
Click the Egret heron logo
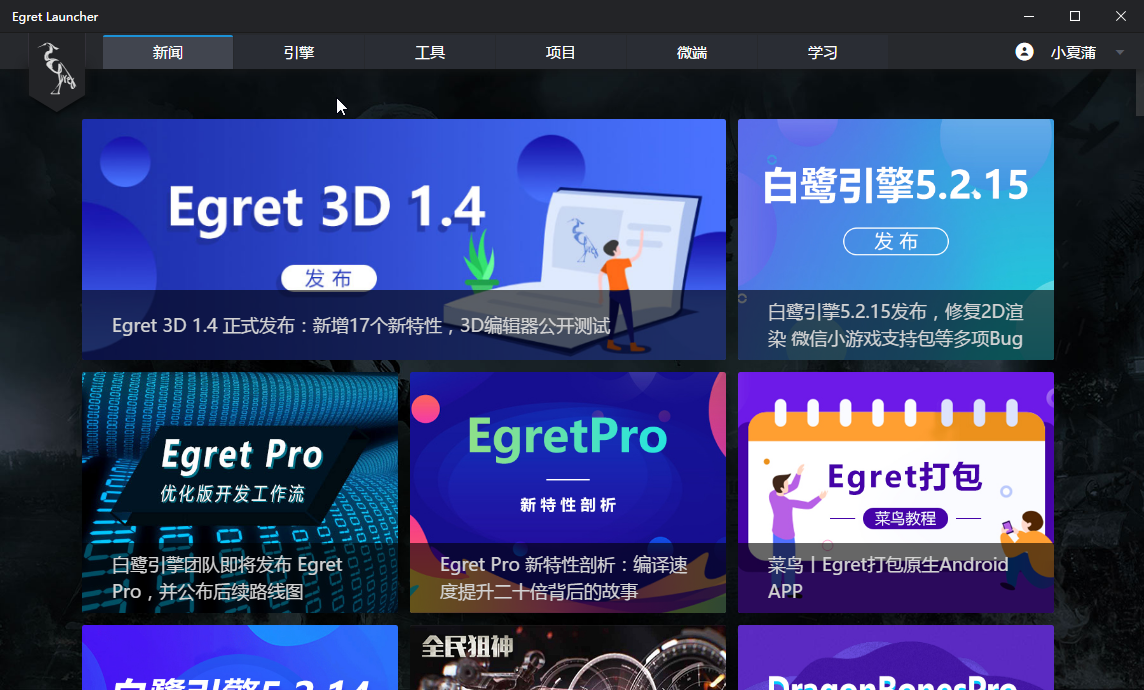(57, 75)
